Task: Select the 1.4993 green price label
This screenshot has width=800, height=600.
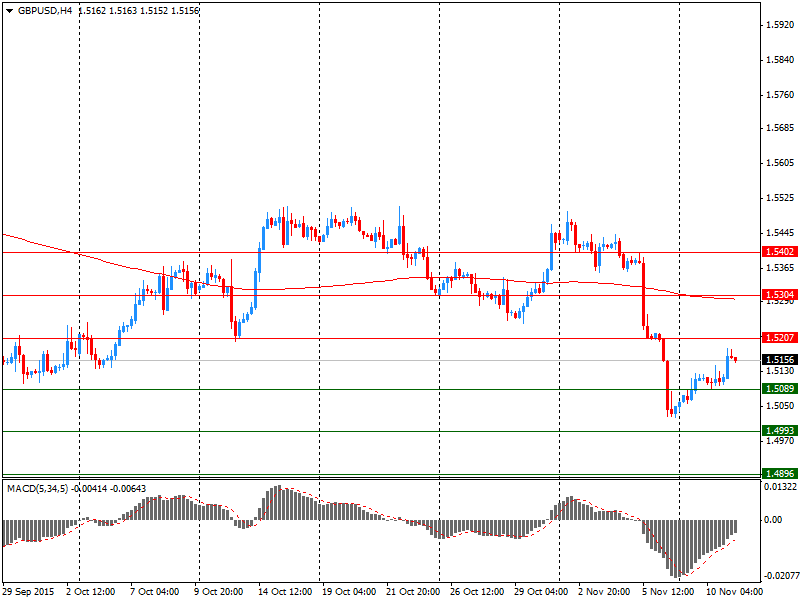Action: [780, 431]
